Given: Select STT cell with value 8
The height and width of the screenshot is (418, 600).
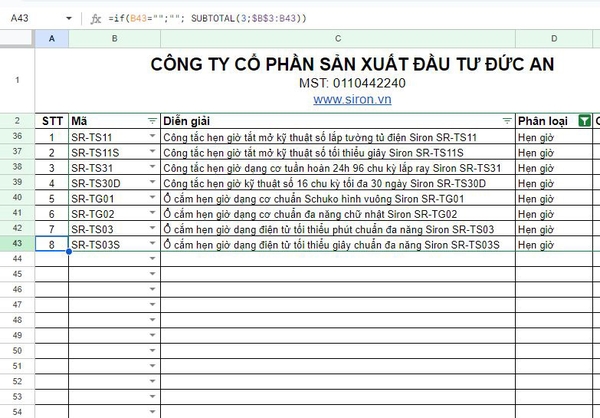Looking at the screenshot, I should click(x=52, y=244).
